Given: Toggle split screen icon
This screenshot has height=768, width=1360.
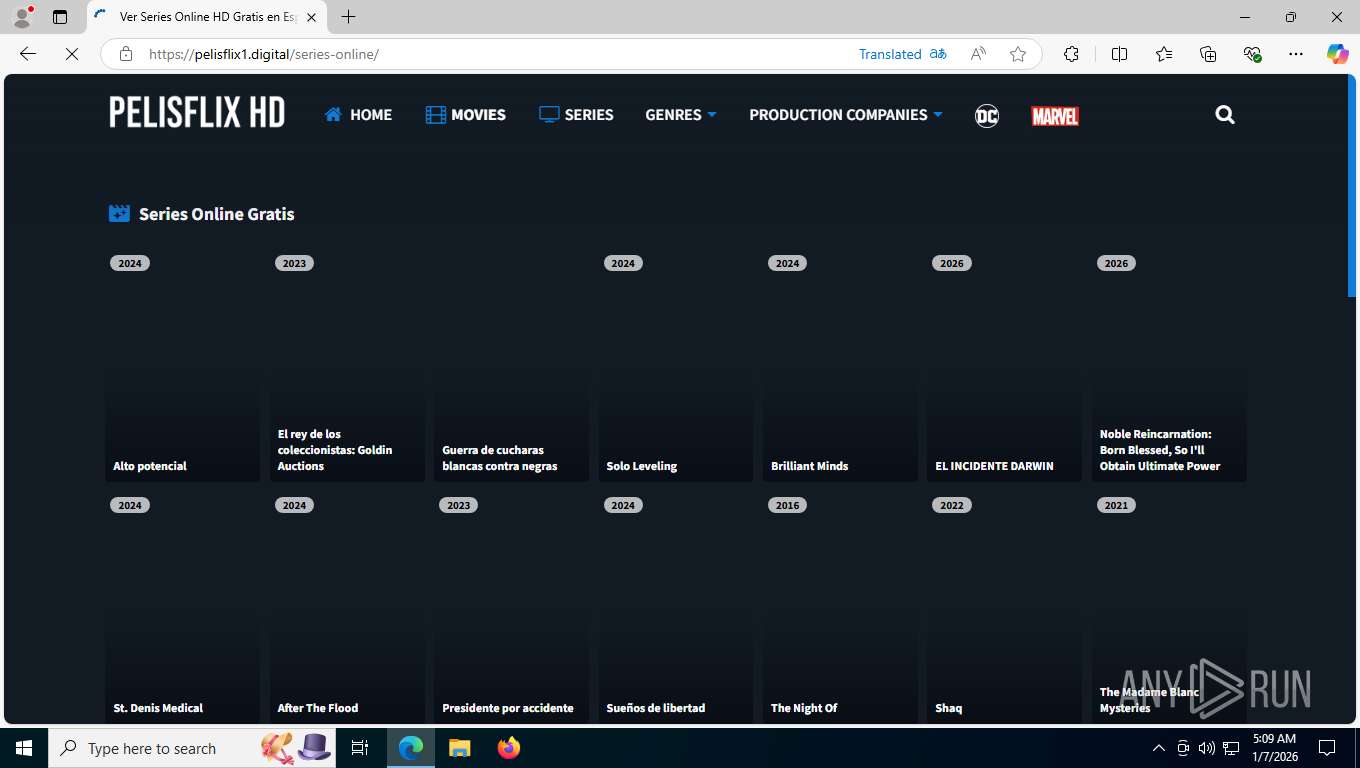Looking at the screenshot, I should tap(1119, 54).
